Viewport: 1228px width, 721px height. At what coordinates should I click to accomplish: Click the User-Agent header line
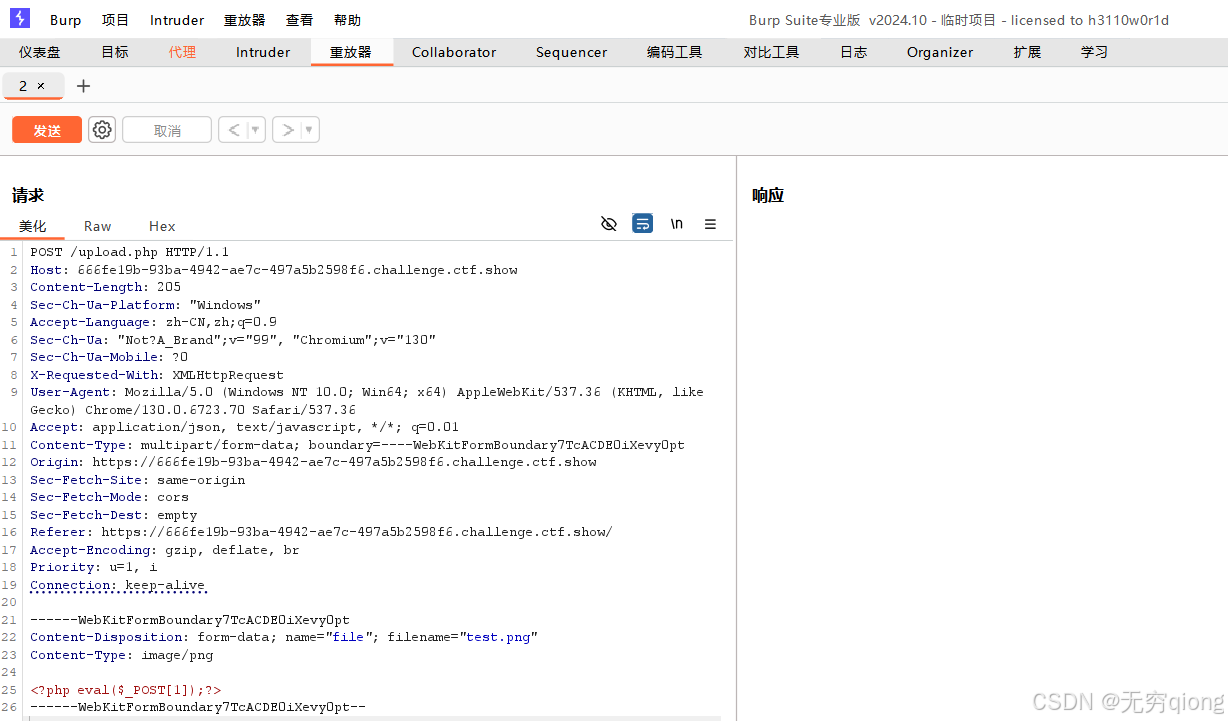pyautogui.click(x=367, y=401)
